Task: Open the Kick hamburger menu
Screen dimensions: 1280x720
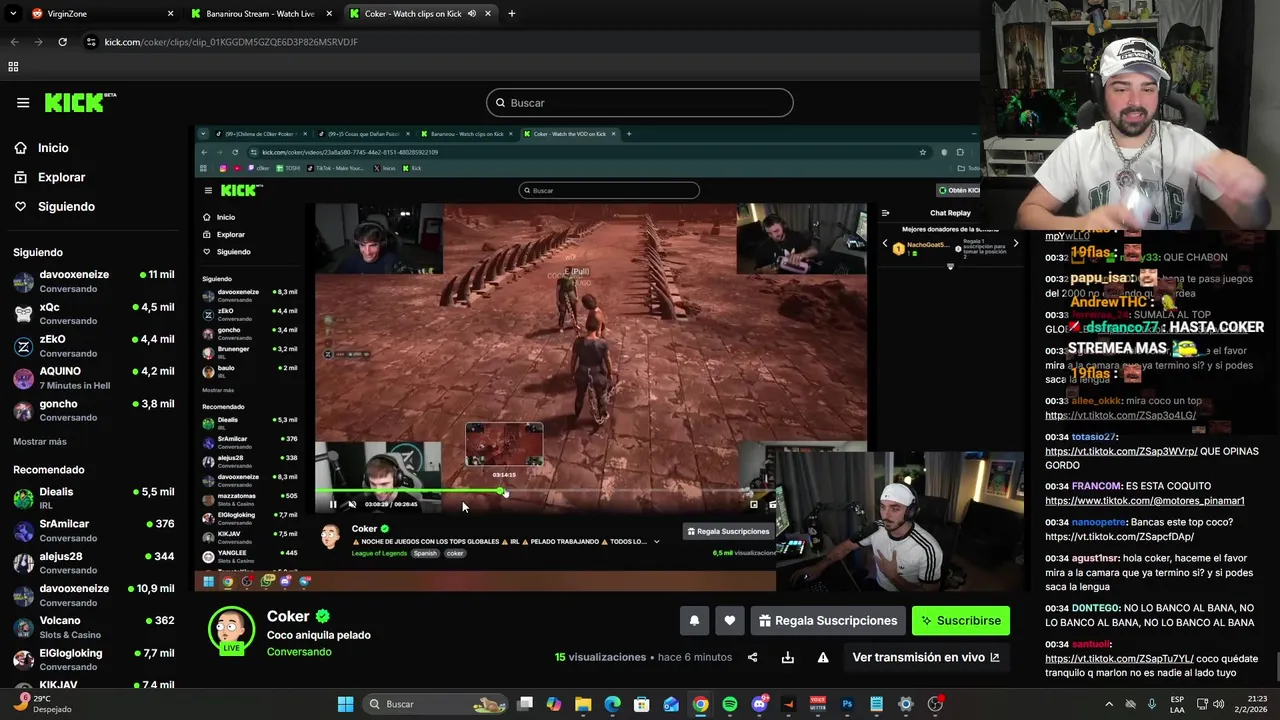Action: [23, 102]
